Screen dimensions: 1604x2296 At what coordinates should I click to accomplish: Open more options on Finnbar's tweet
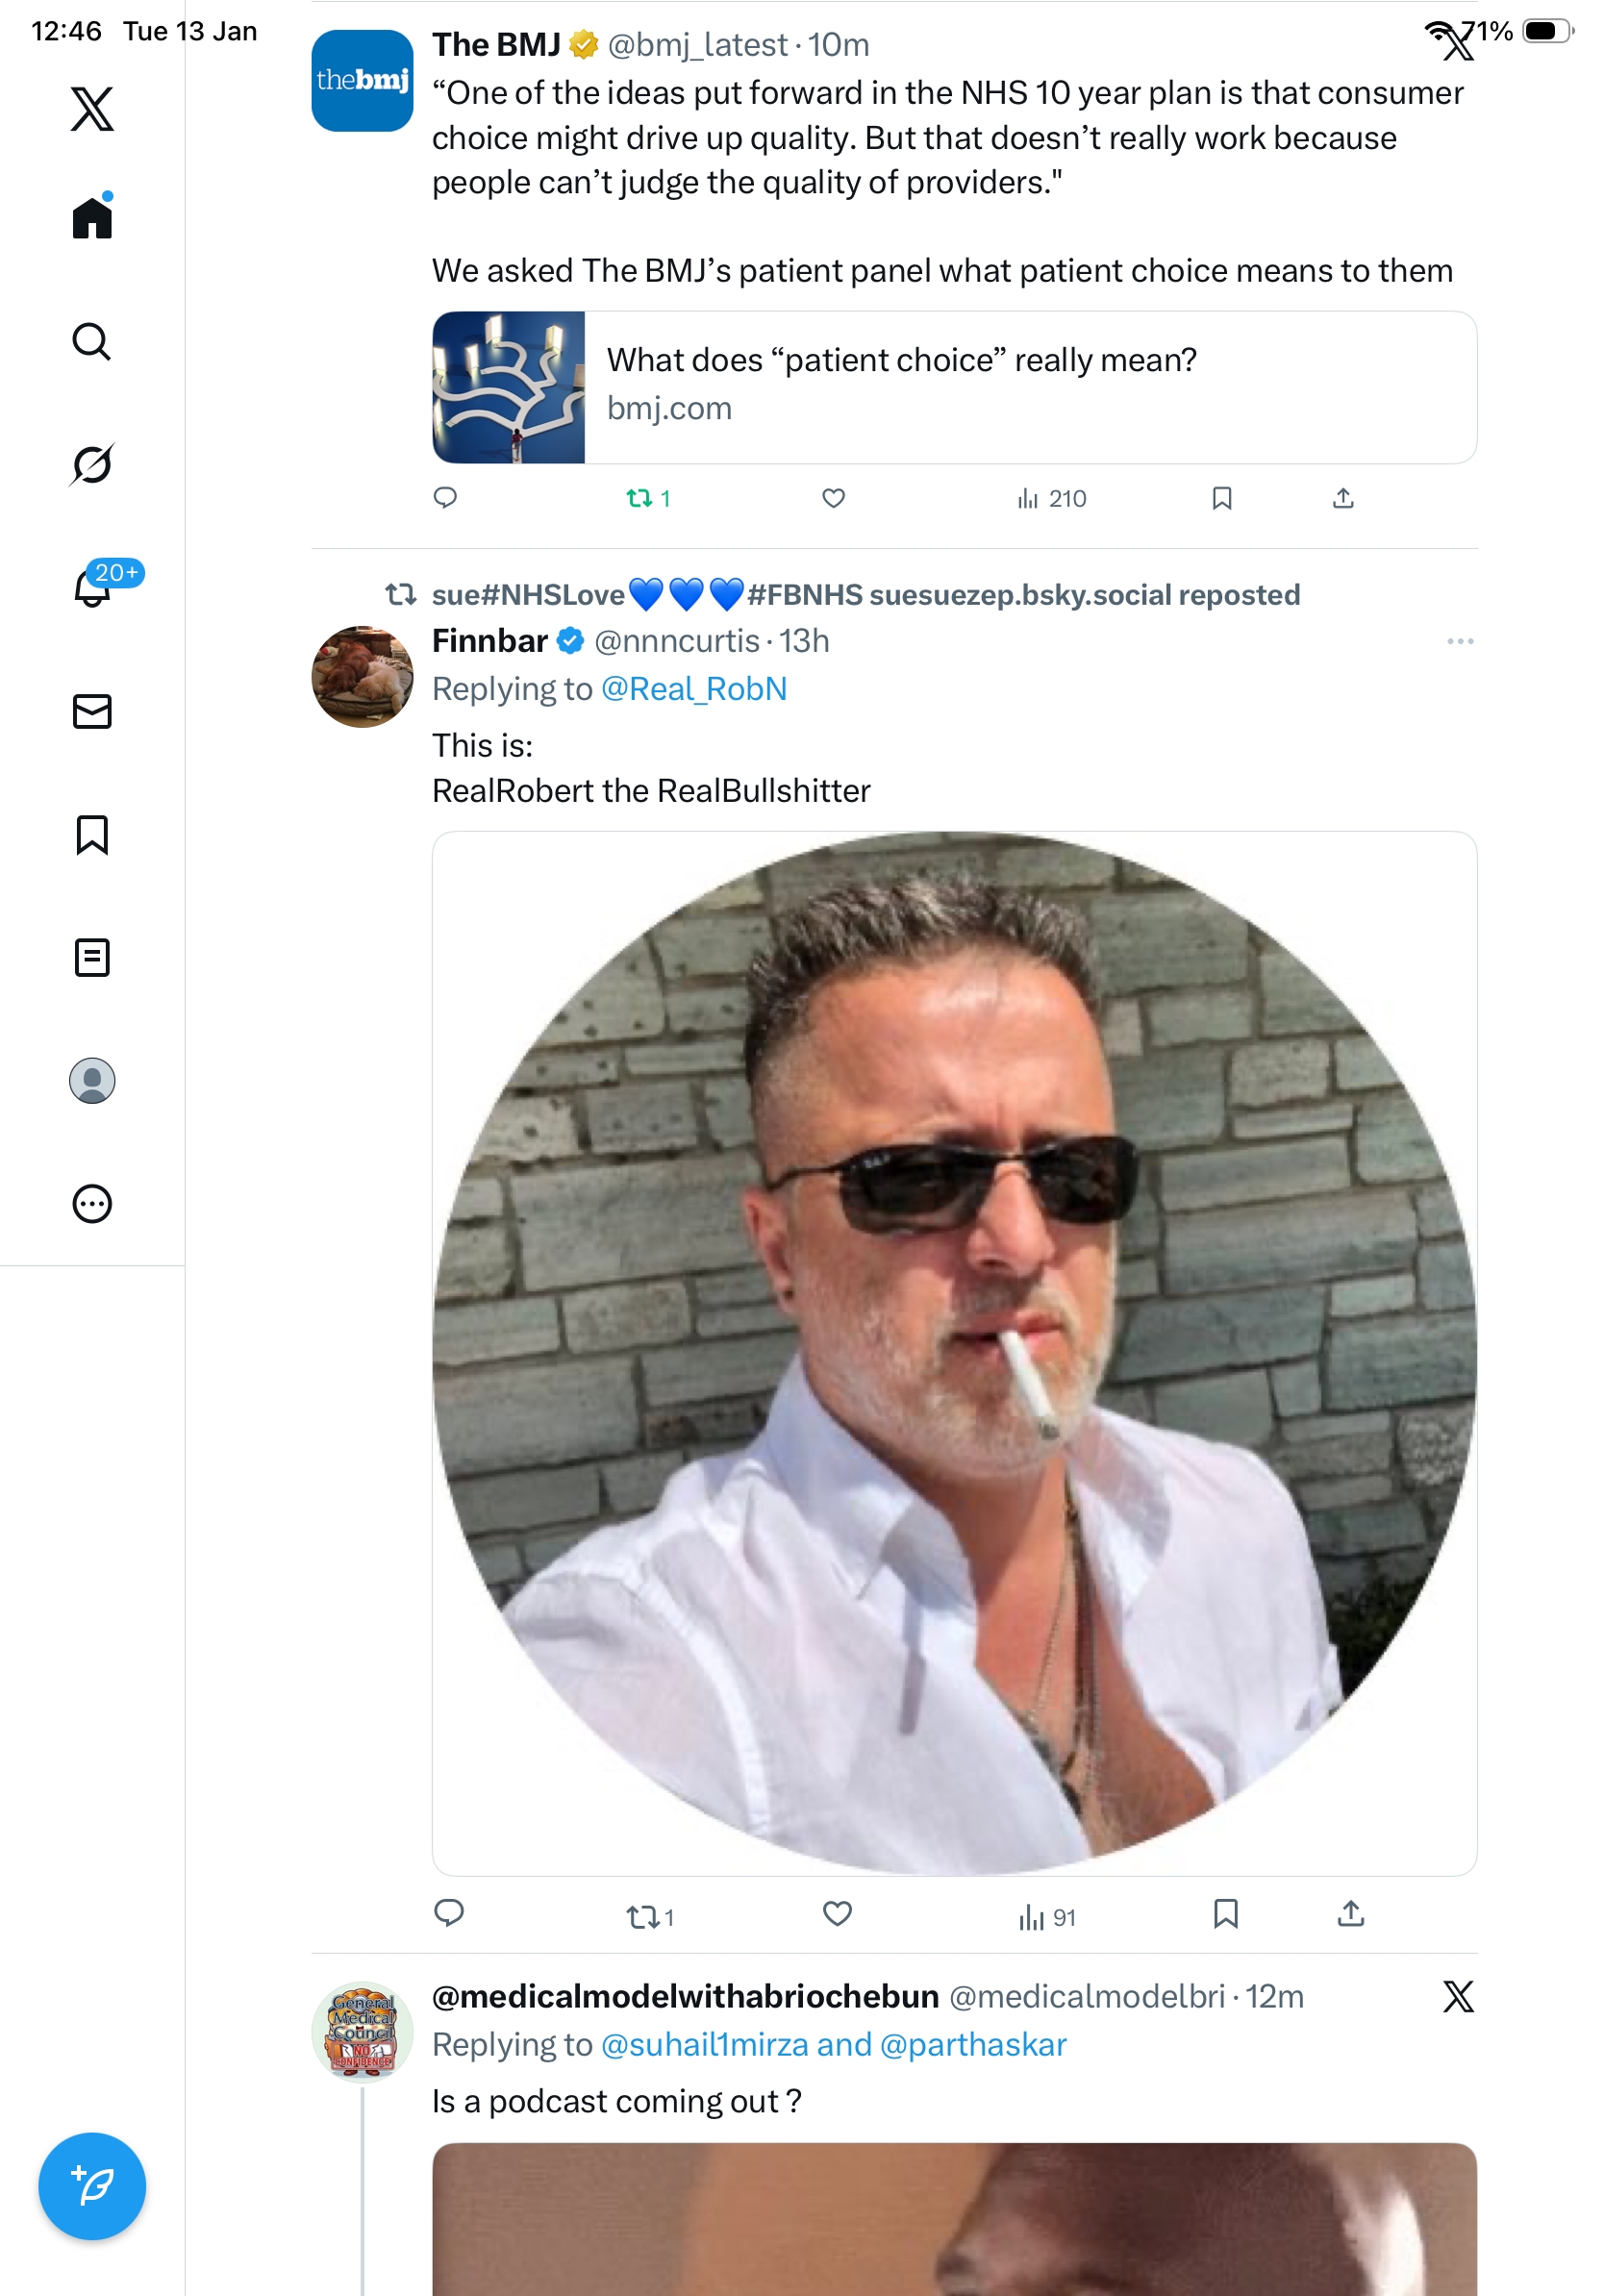[1459, 641]
